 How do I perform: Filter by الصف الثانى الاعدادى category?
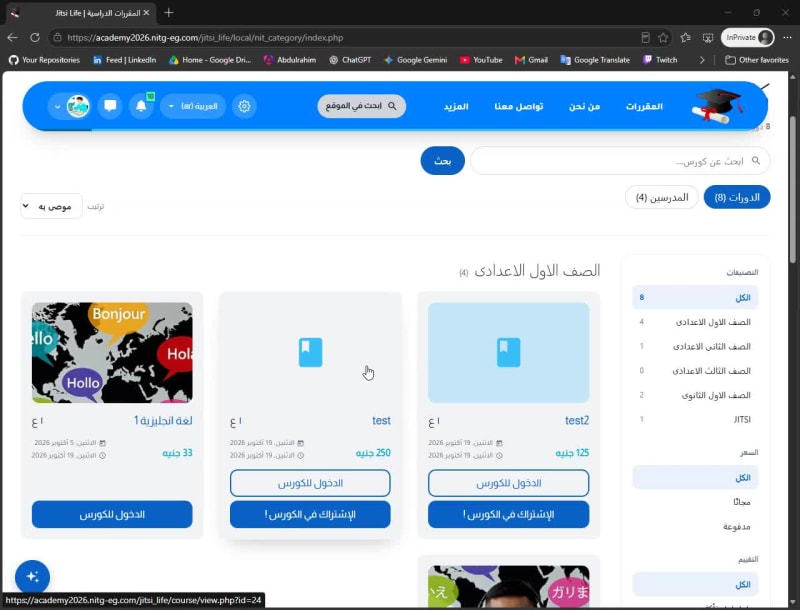695,346
